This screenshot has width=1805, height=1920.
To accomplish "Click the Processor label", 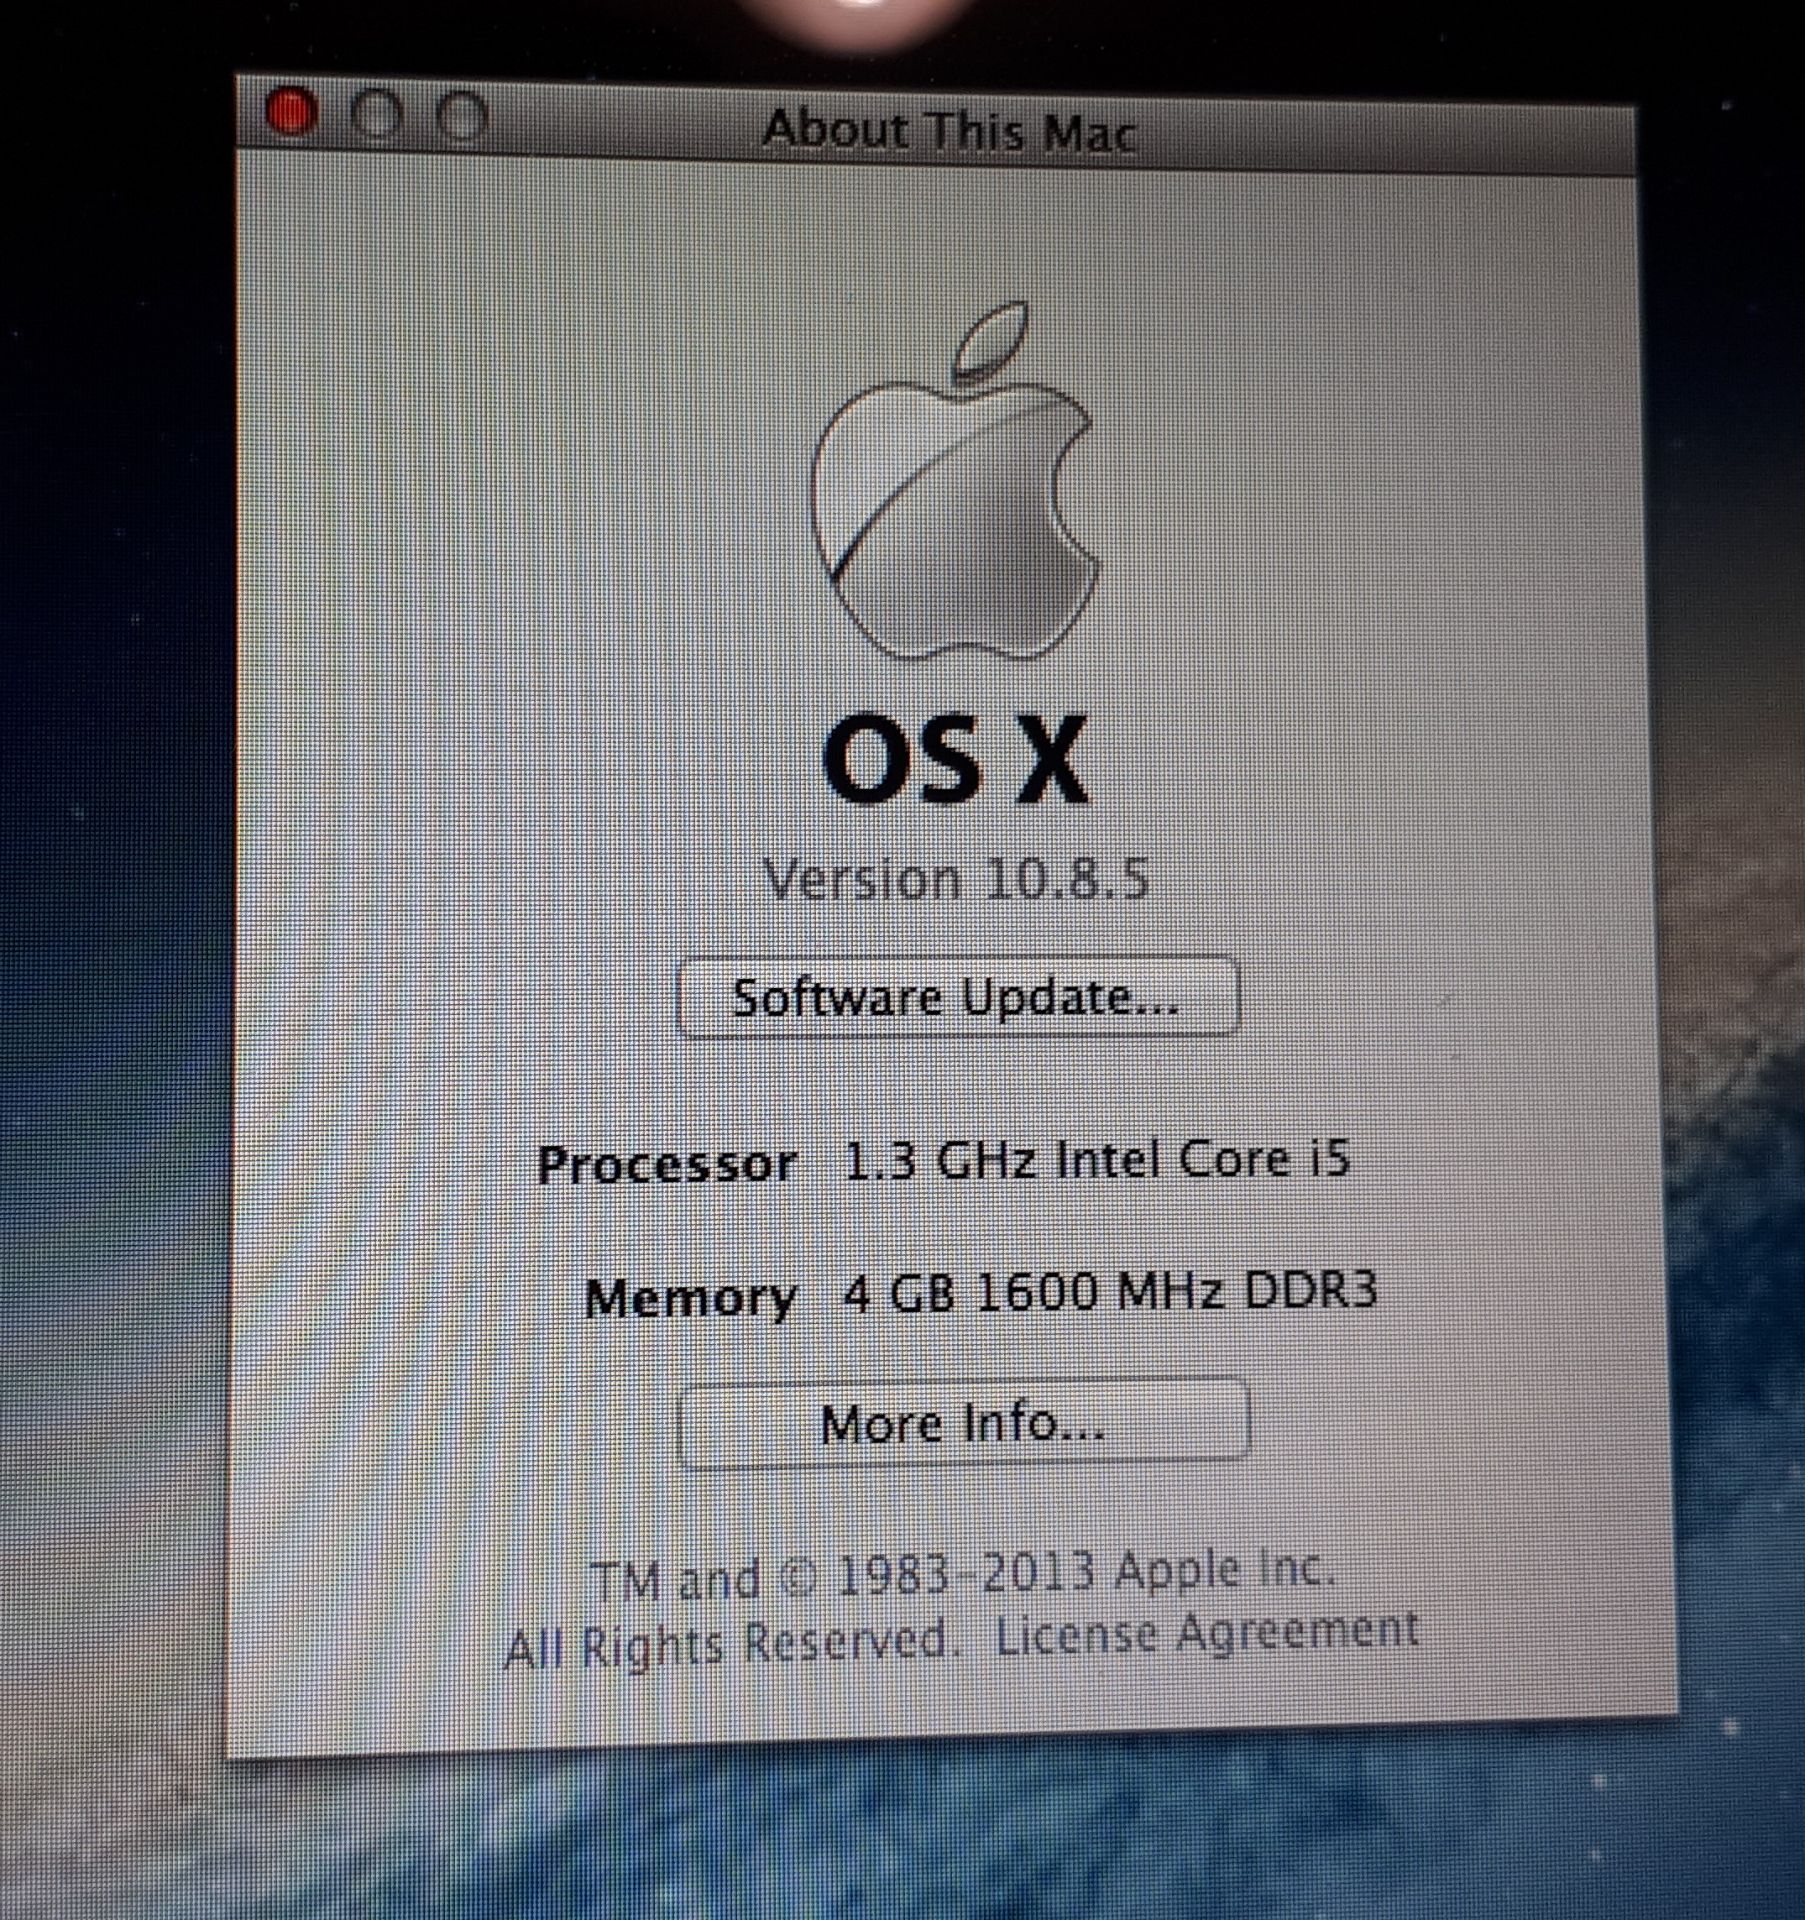I will click(667, 1165).
